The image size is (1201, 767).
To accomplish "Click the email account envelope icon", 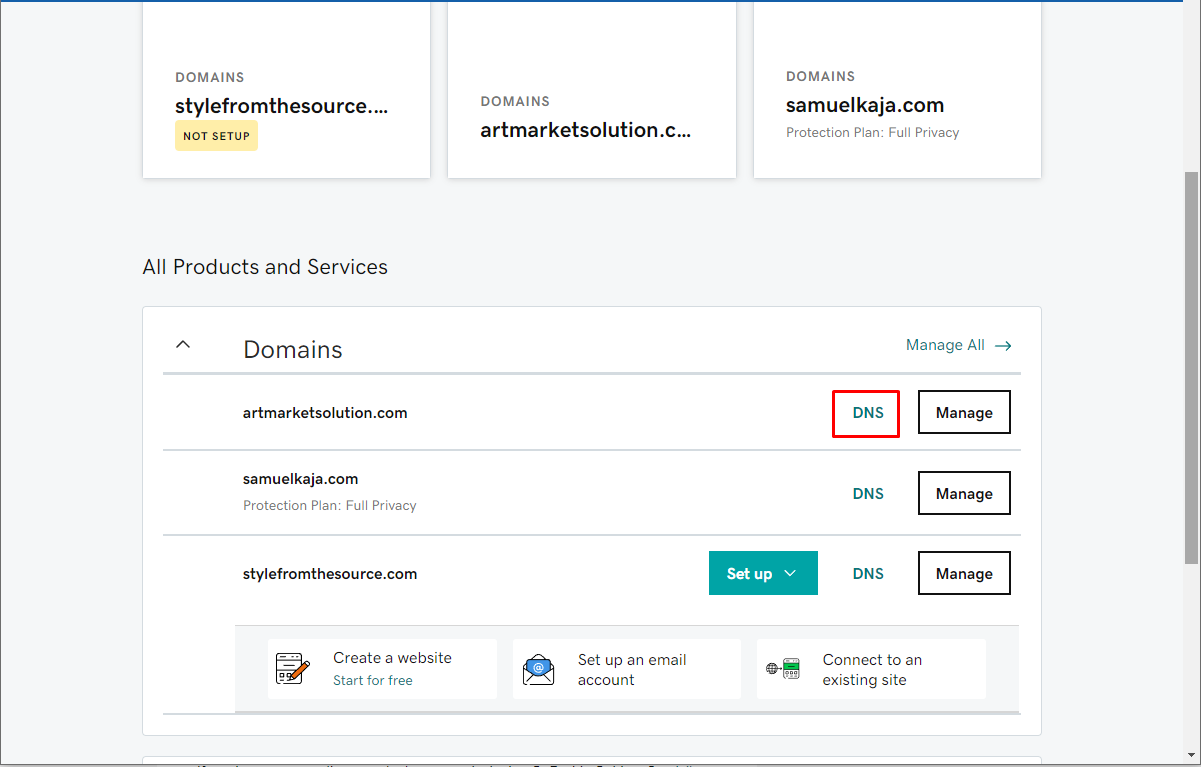I will tap(538, 668).
